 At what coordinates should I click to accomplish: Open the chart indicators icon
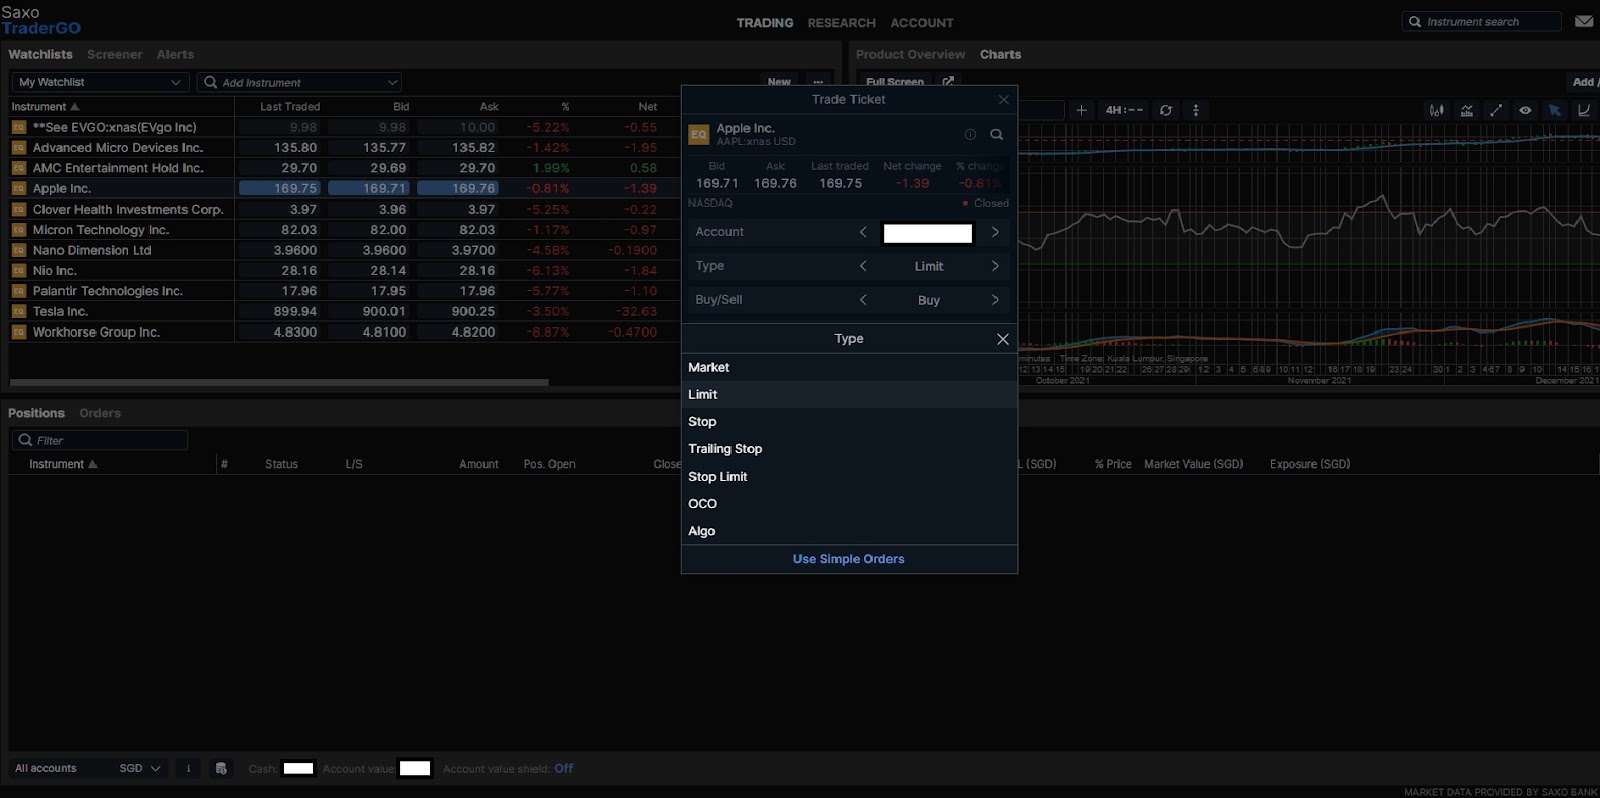(1467, 110)
